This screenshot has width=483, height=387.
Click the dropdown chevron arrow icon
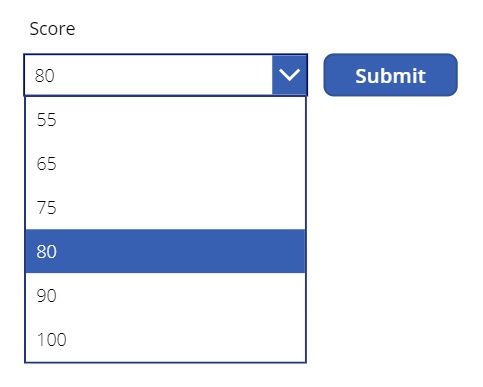point(289,75)
